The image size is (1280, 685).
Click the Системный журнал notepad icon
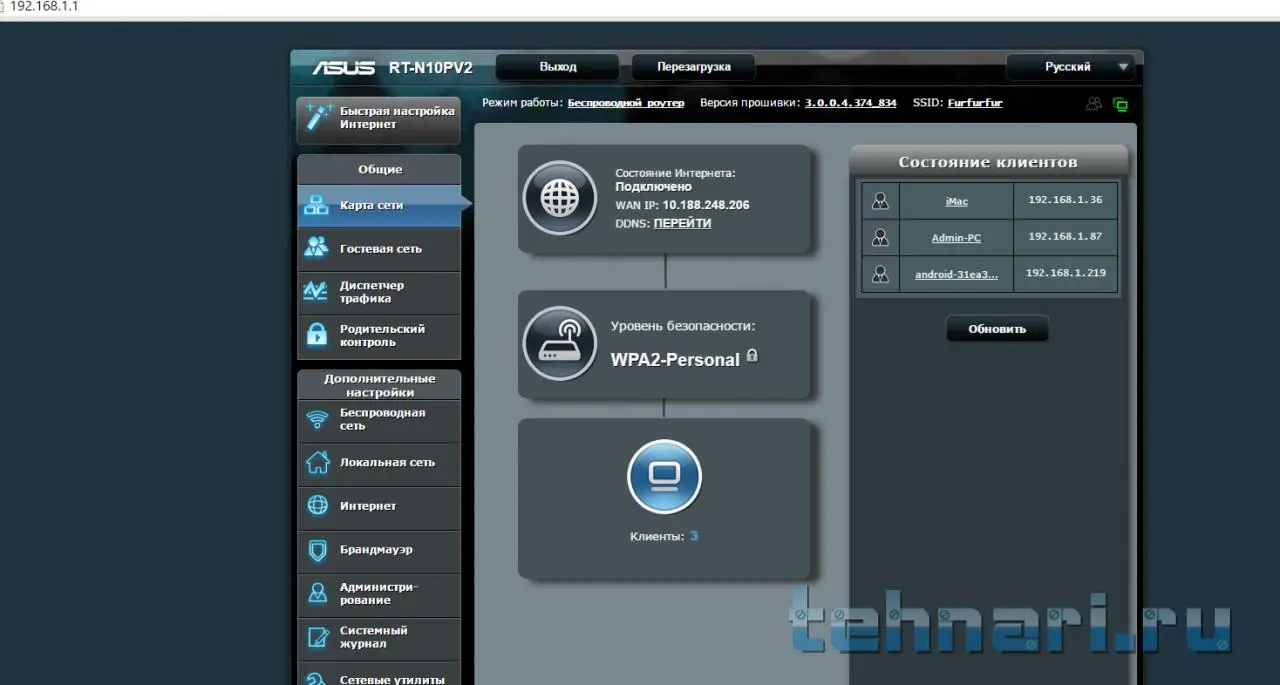[x=317, y=637]
